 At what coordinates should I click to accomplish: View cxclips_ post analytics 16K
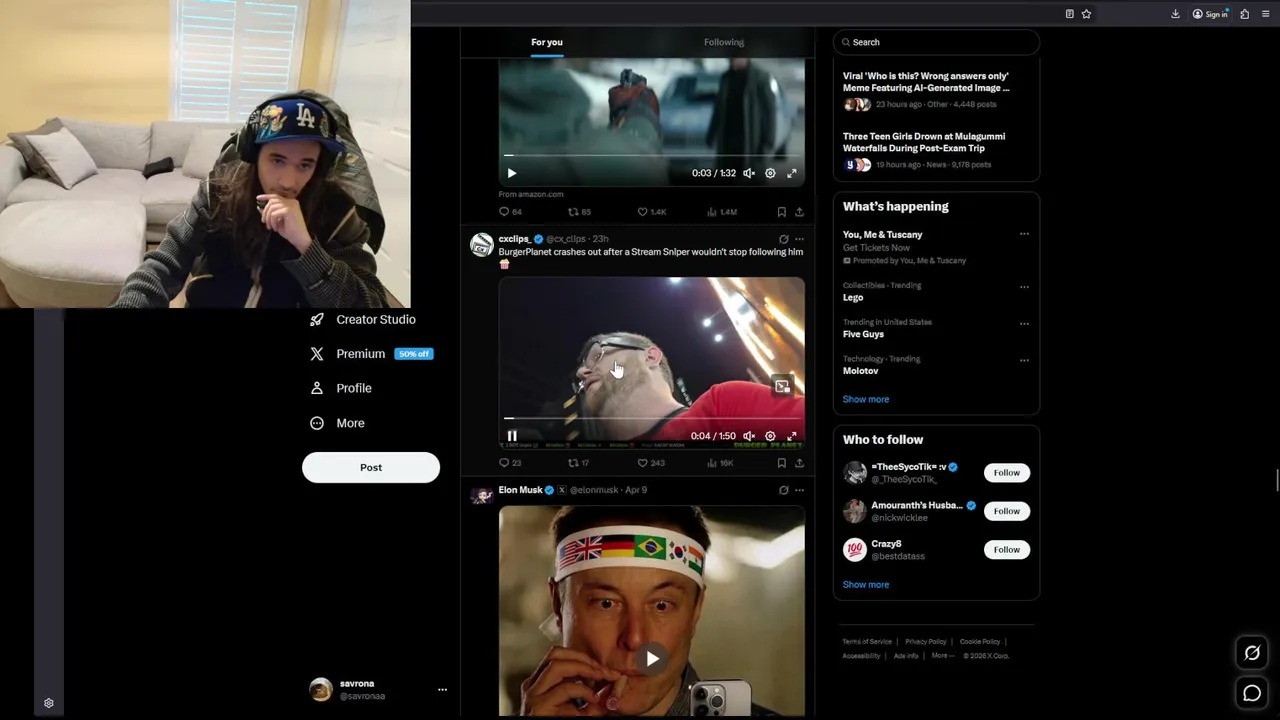[720, 463]
